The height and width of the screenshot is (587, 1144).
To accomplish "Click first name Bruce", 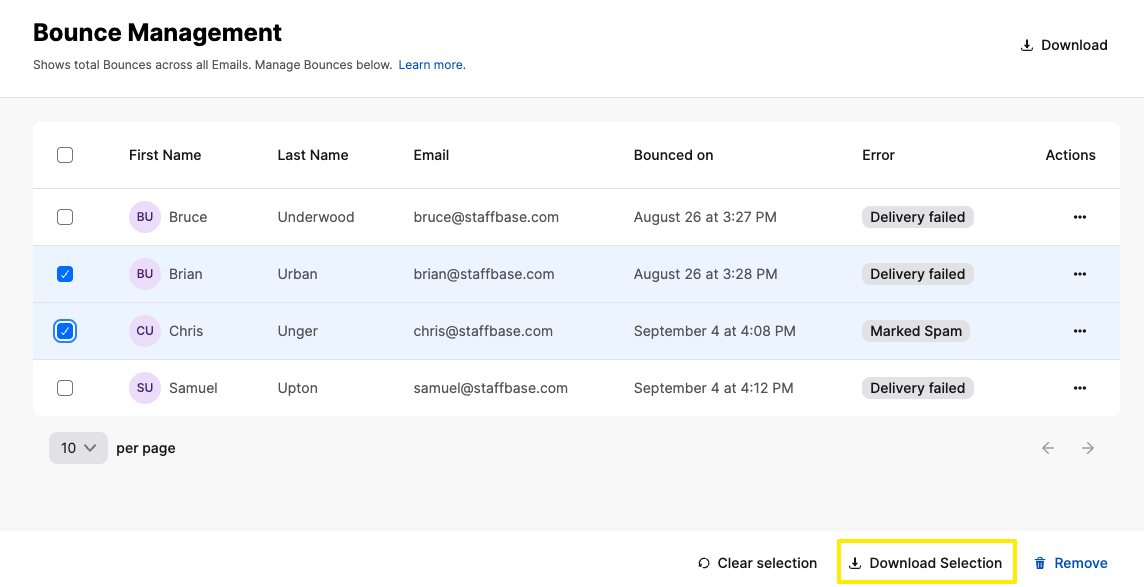I will click(188, 217).
